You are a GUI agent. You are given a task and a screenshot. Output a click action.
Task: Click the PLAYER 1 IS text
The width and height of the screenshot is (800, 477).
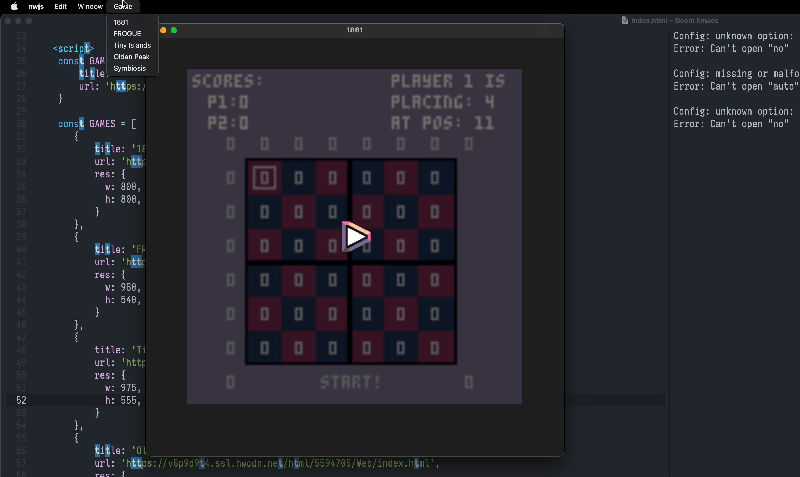pos(448,81)
